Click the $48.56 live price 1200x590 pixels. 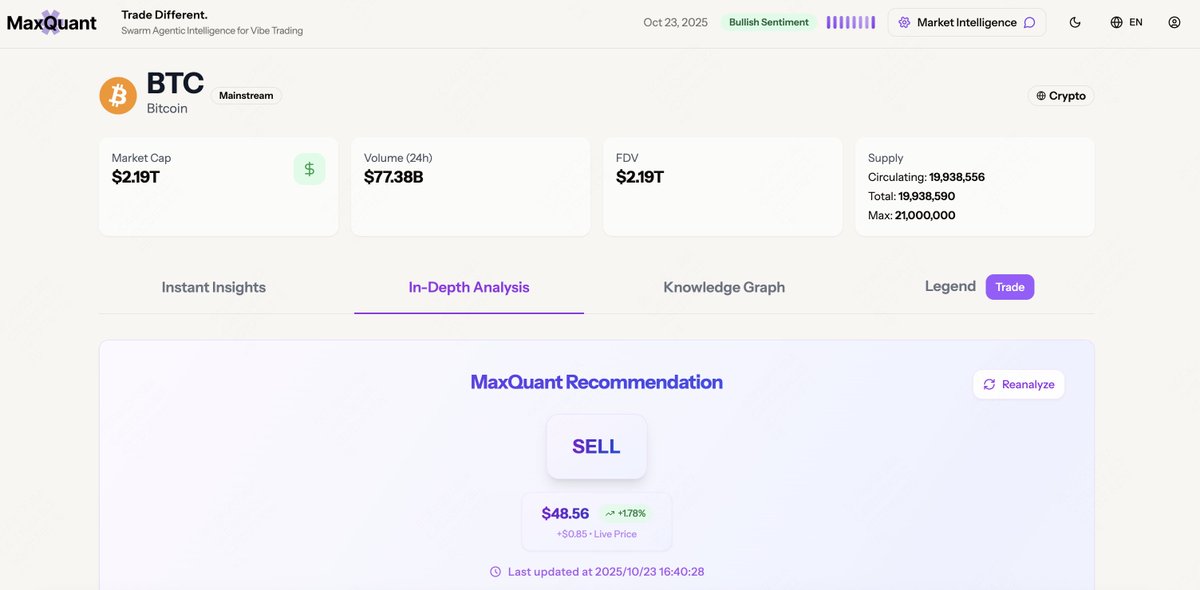[565, 513]
